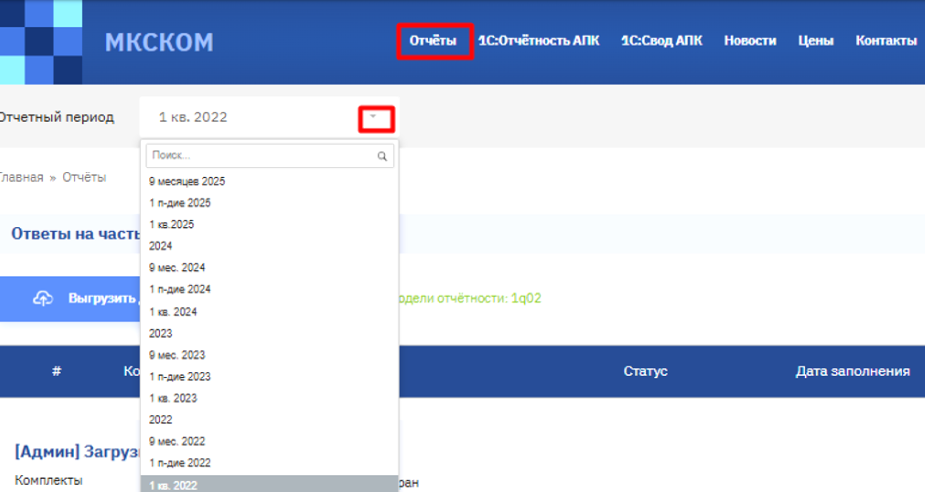Open the Контакты page

tap(886, 41)
